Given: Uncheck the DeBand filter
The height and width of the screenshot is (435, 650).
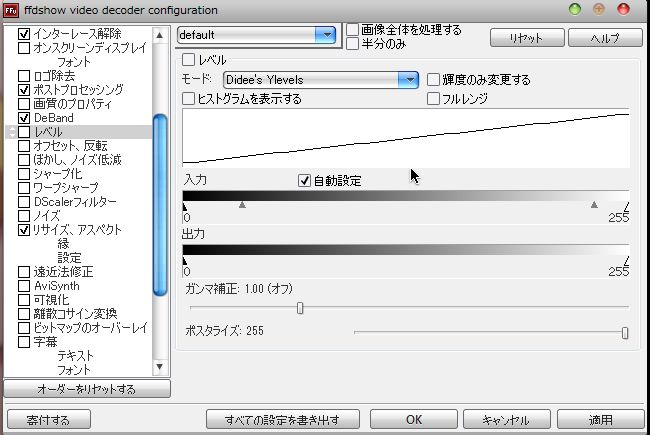Looking at the screenshot, I should (x=24, y=118).
